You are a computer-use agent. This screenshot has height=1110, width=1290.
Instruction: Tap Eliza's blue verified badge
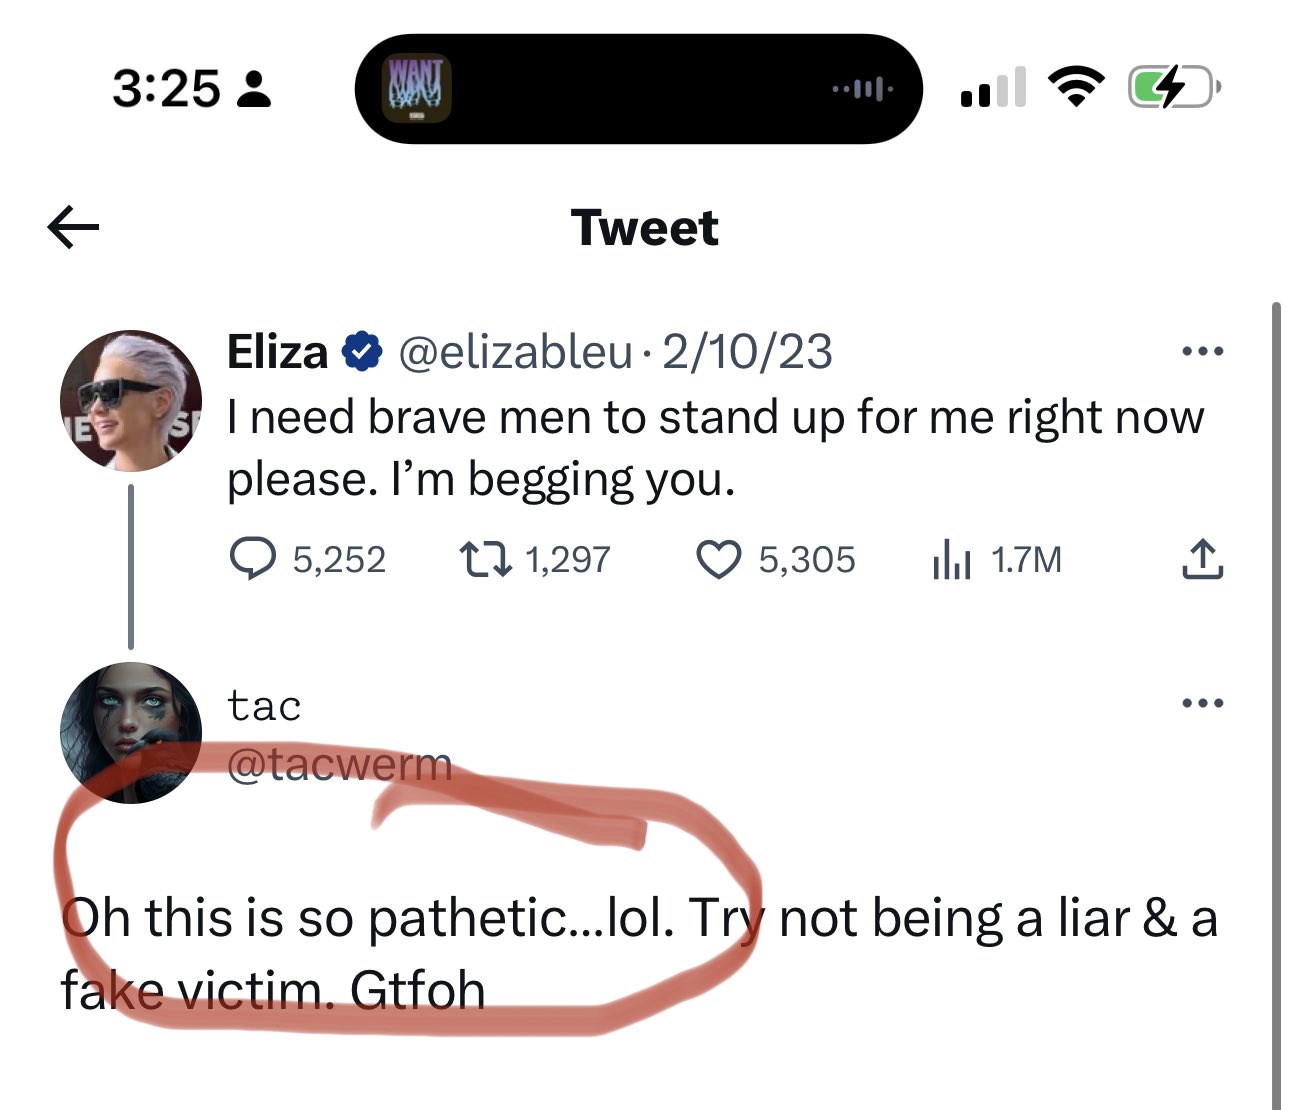coord(362,352)
